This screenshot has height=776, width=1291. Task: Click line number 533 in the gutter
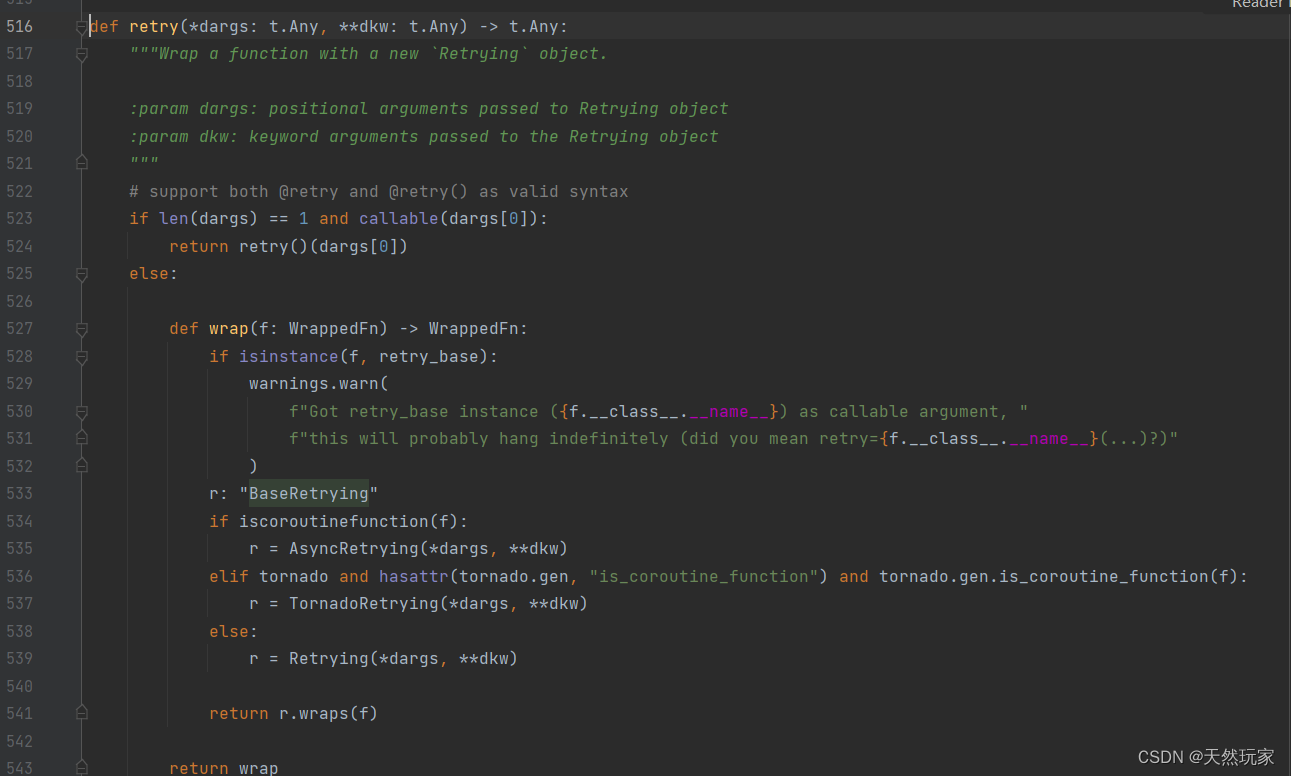[x=20, y=494]
